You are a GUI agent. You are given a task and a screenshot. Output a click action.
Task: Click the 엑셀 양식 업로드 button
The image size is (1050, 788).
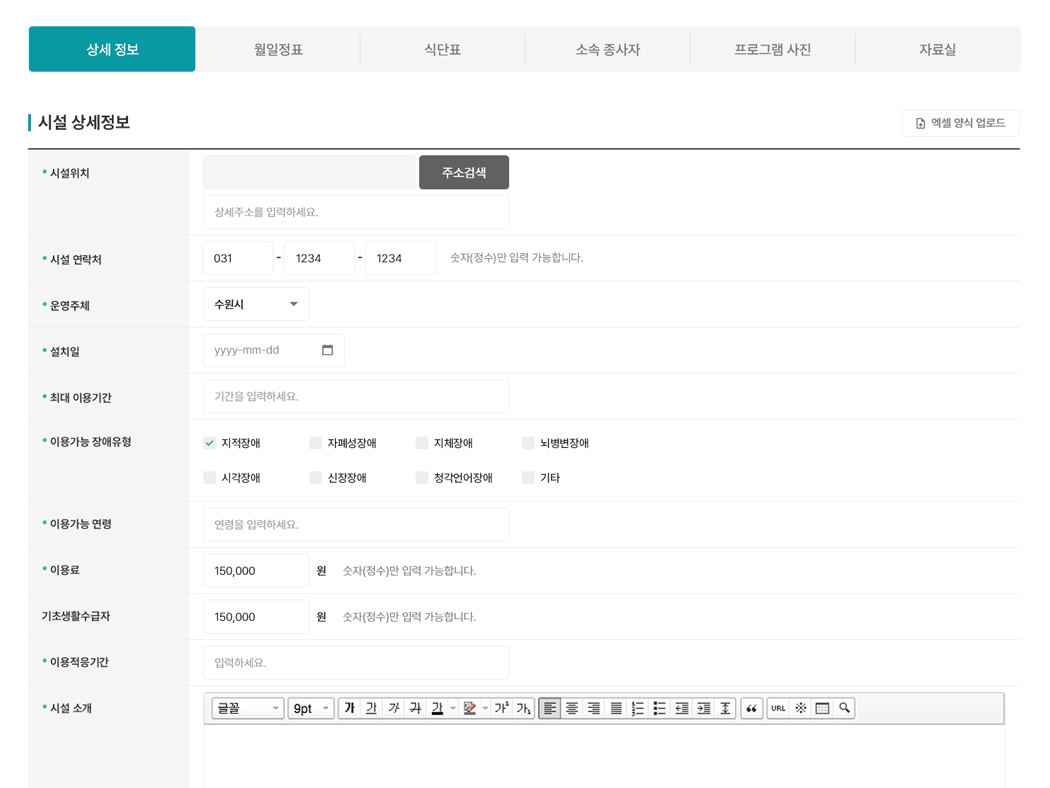[x=961, y=123]
